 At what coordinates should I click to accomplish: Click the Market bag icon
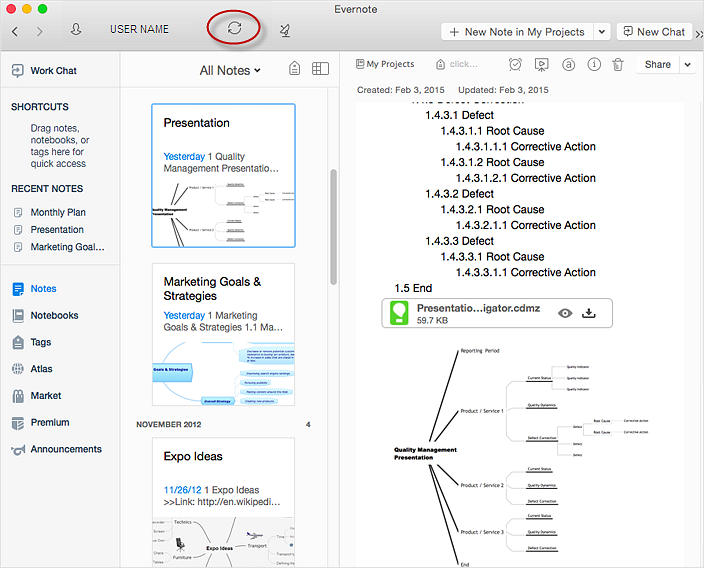[18, 396]
